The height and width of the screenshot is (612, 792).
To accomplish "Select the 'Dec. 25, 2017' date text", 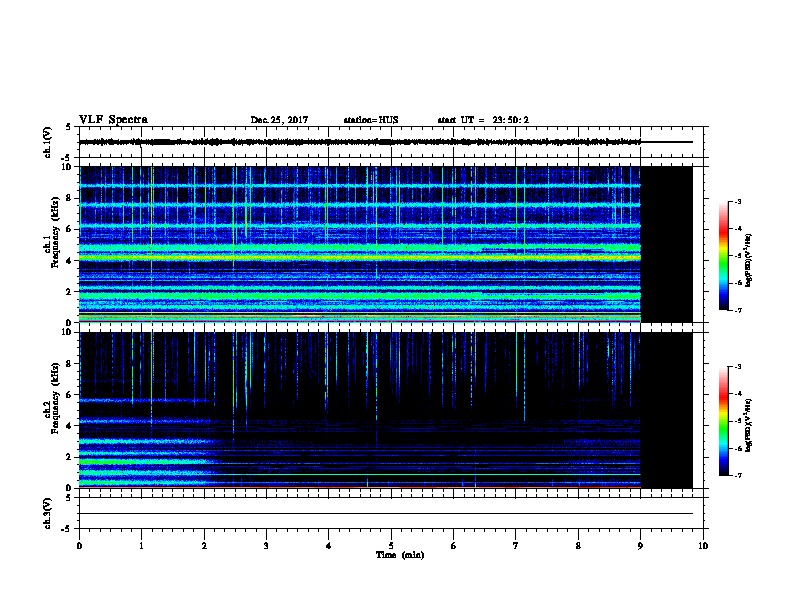I will (x=279, y=120).
